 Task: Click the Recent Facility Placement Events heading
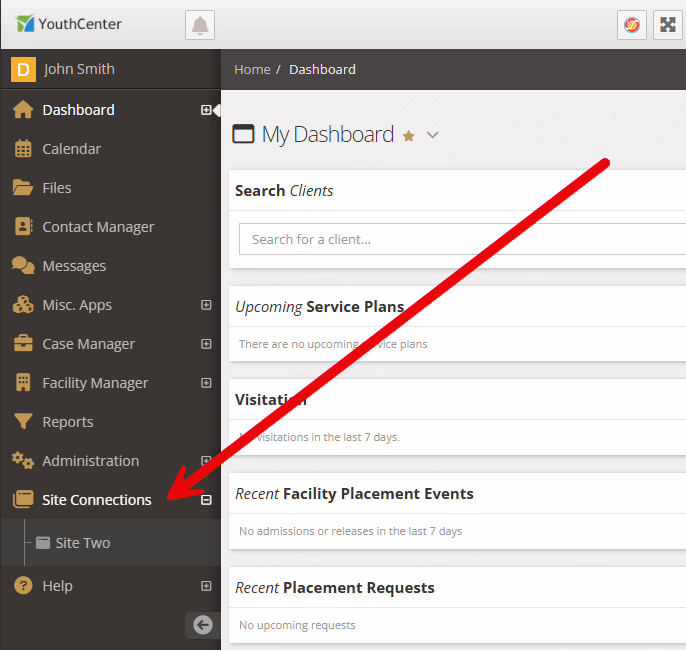coord(354,493)
